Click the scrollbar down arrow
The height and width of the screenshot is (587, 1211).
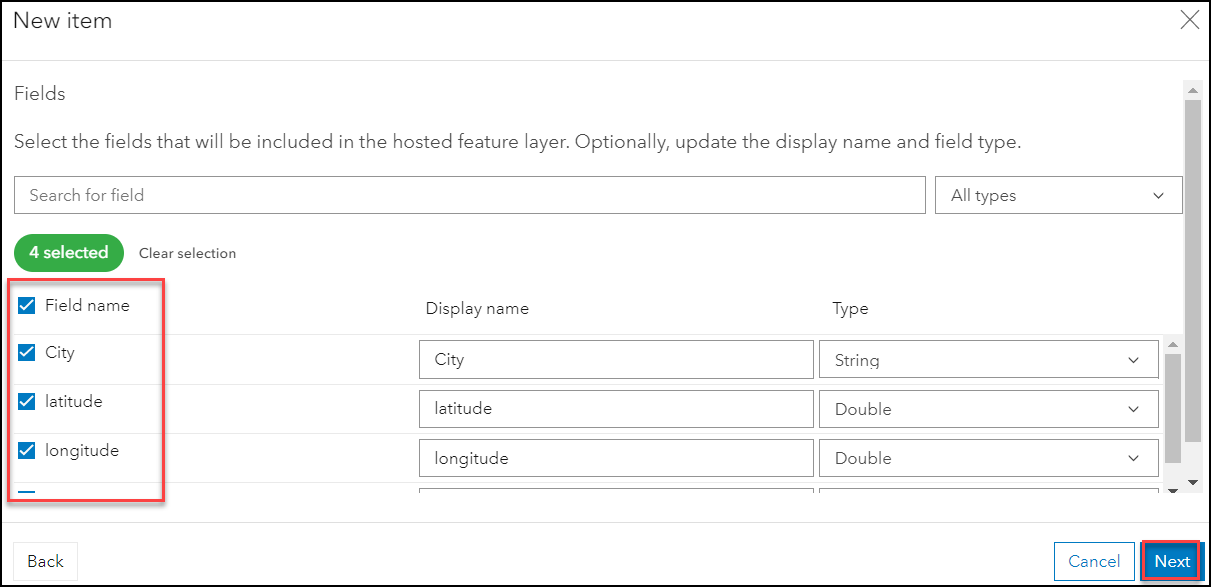[1192, 483]
